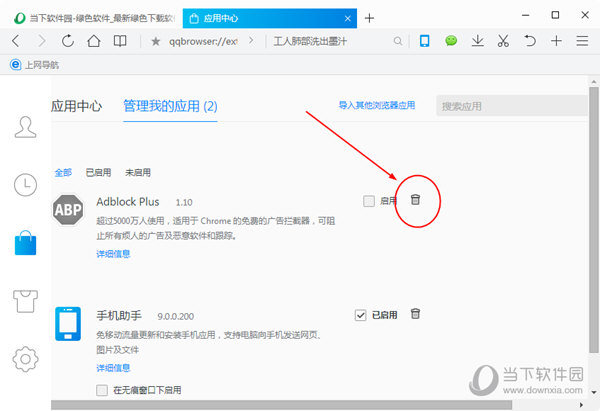
Task: Switch to the 应用中心 tab
Action: click(76, 105)
